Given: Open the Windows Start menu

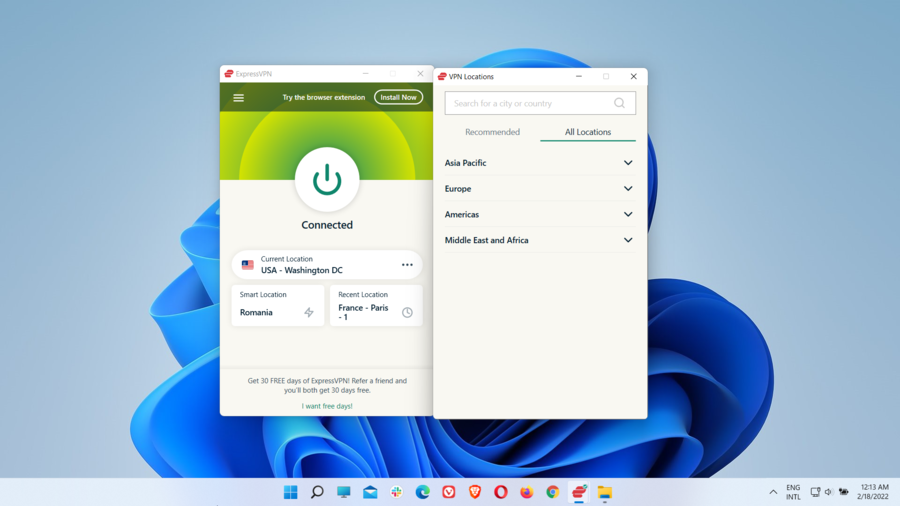Looking at the screenshot, I should click(290, 492).
